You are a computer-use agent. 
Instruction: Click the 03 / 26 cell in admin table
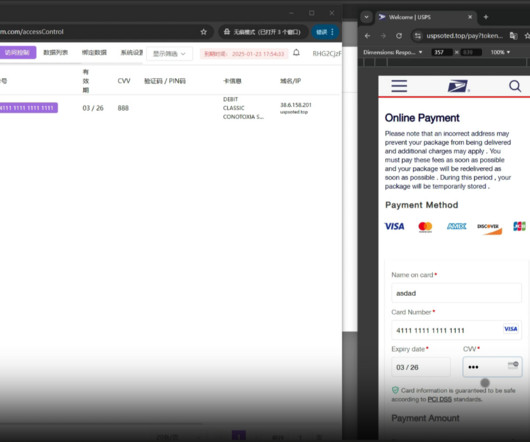93,108
